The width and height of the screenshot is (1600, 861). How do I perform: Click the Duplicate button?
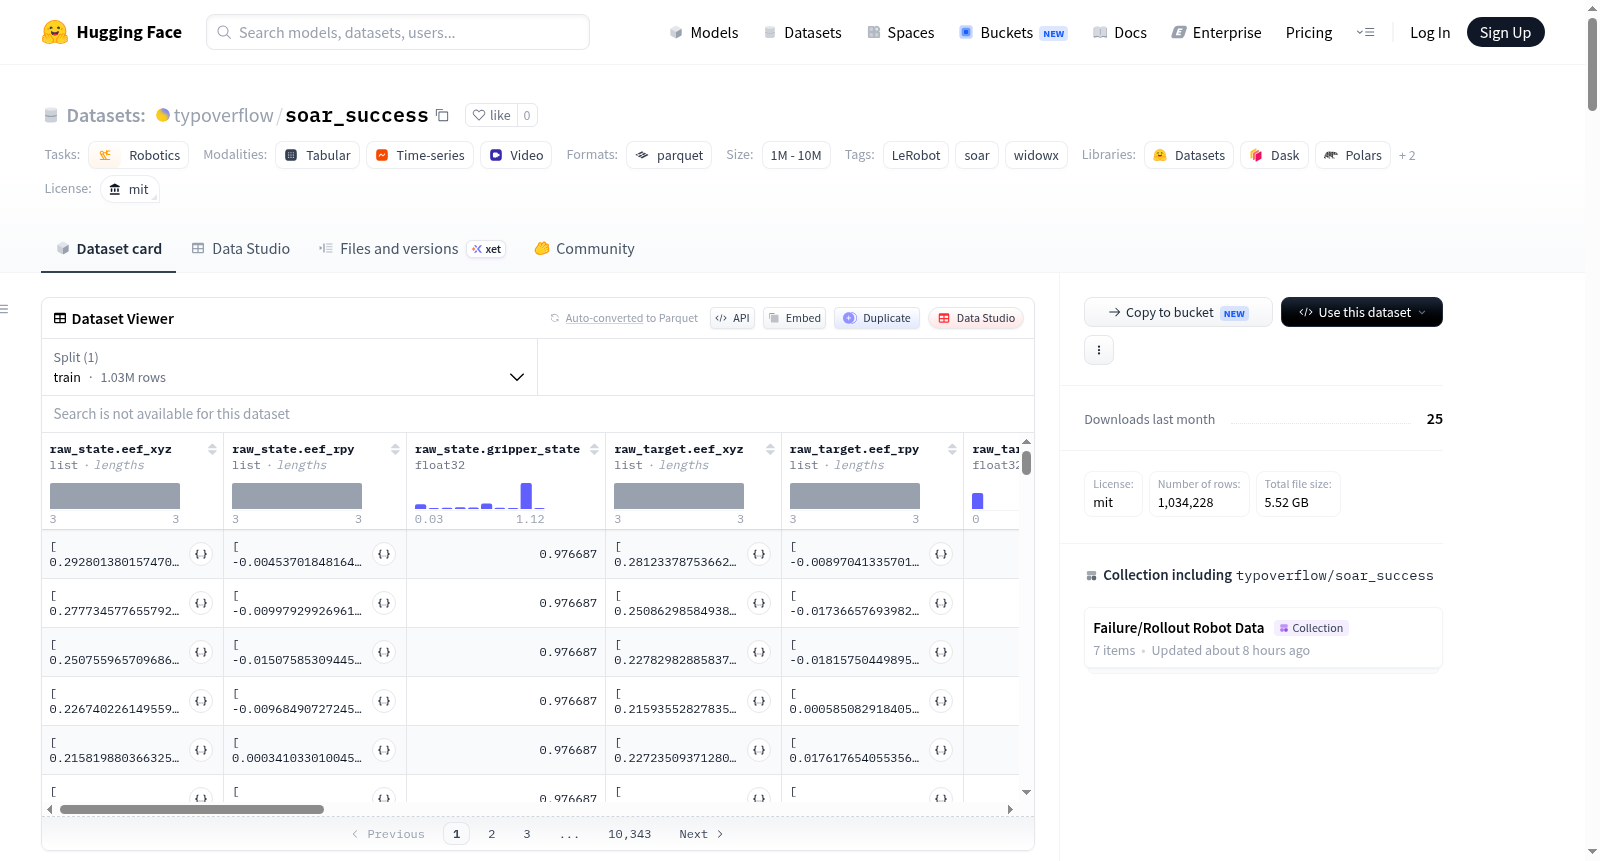click(877, 318)
